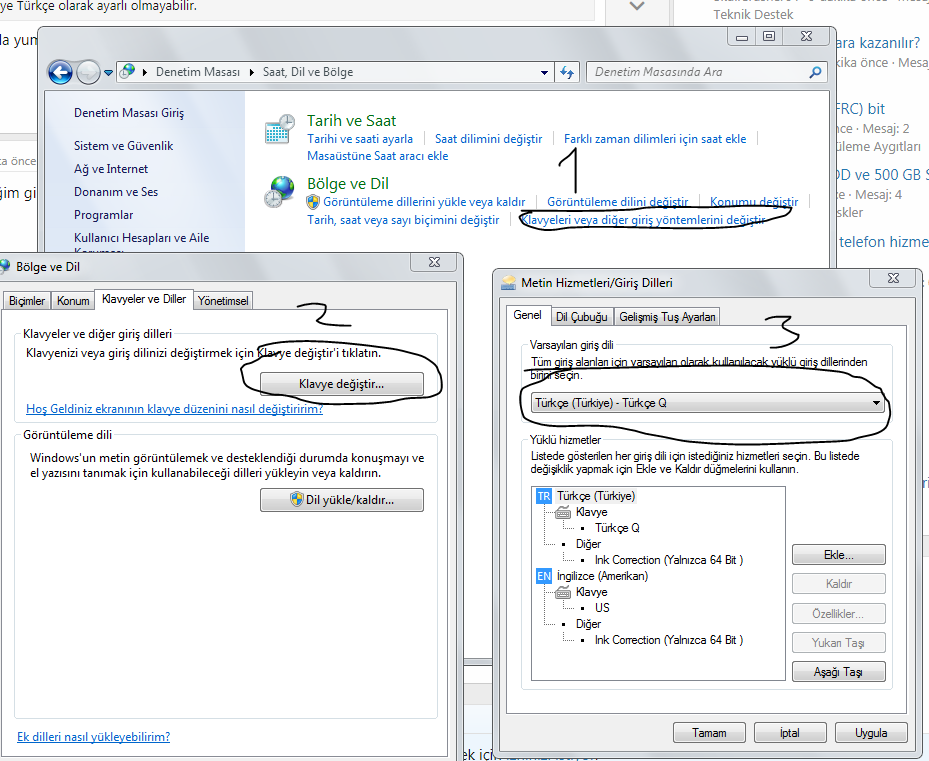Open Ağ ve Internet in sidebar
This screenshot has width=929, height=761.
(x=111, y=169)
